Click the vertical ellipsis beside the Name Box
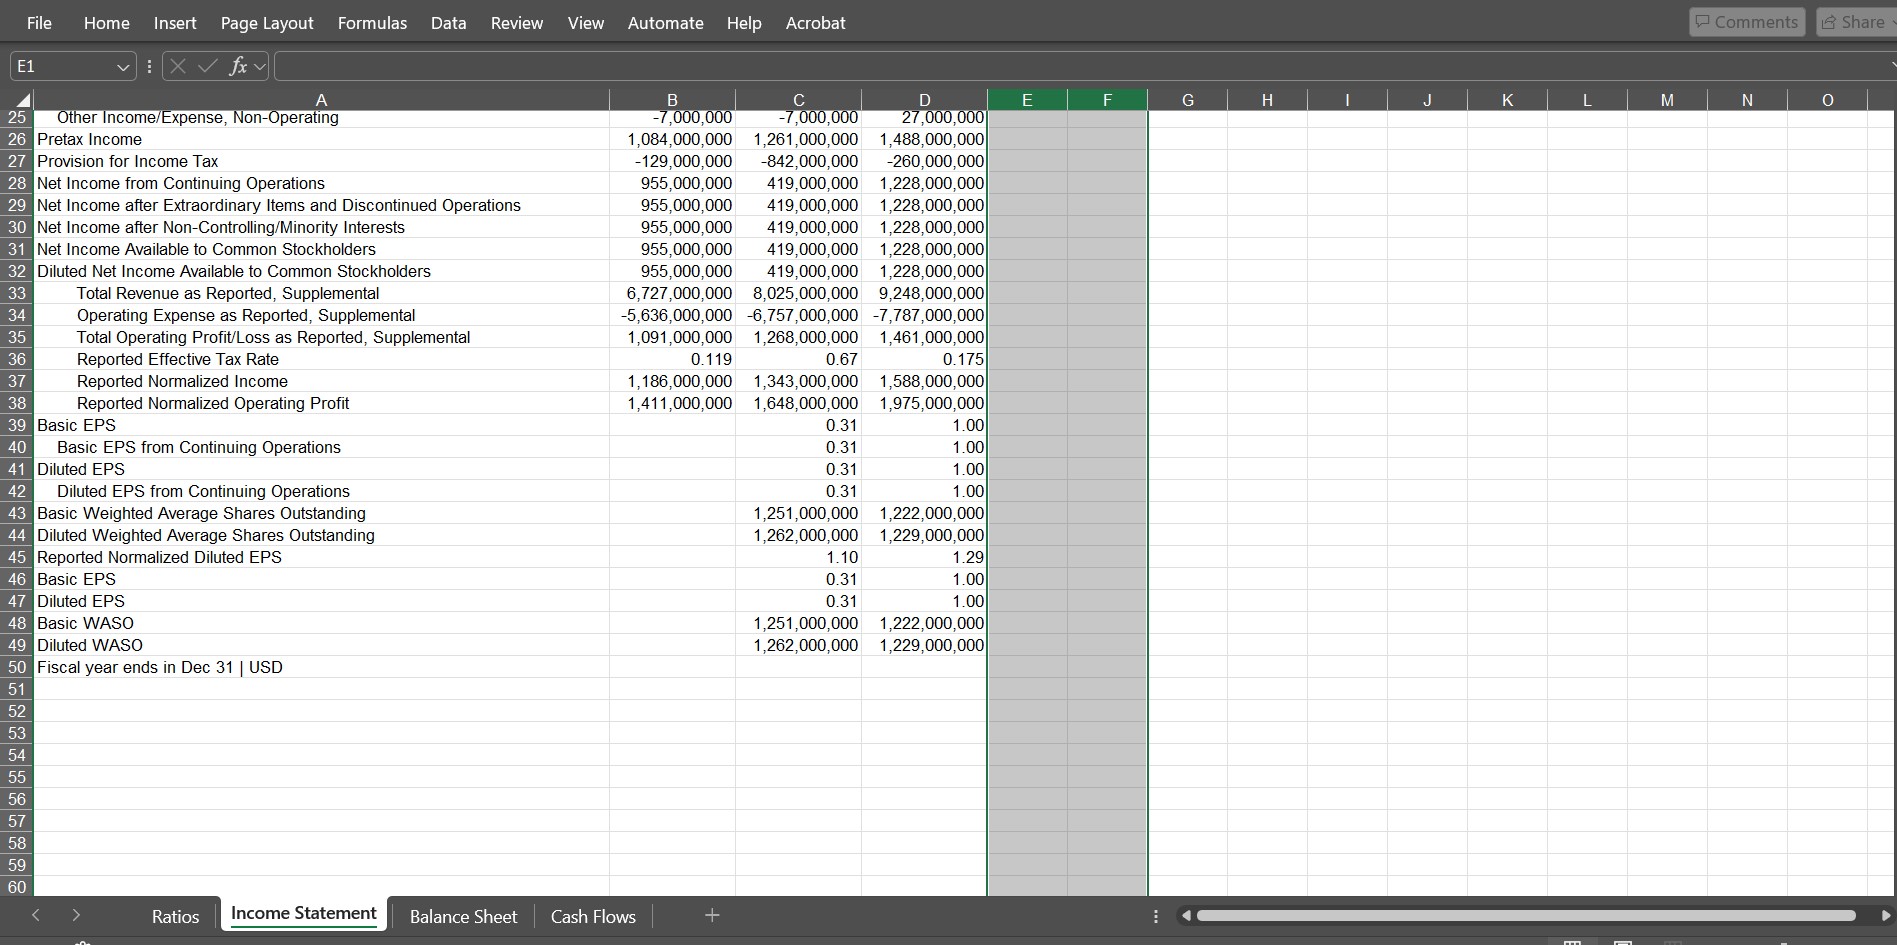The width and height of the screenshot is (1897, 945). click(148, 66)
